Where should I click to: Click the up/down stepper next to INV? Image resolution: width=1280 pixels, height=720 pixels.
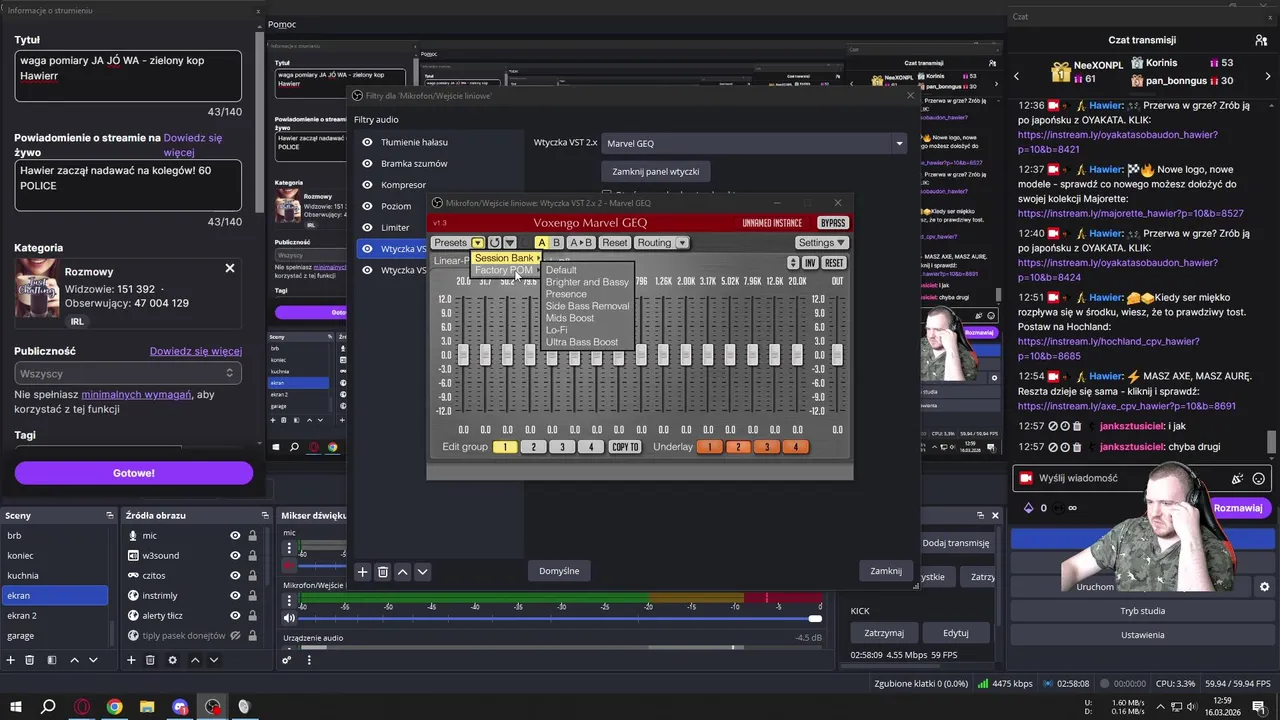[x=793, y=263]
